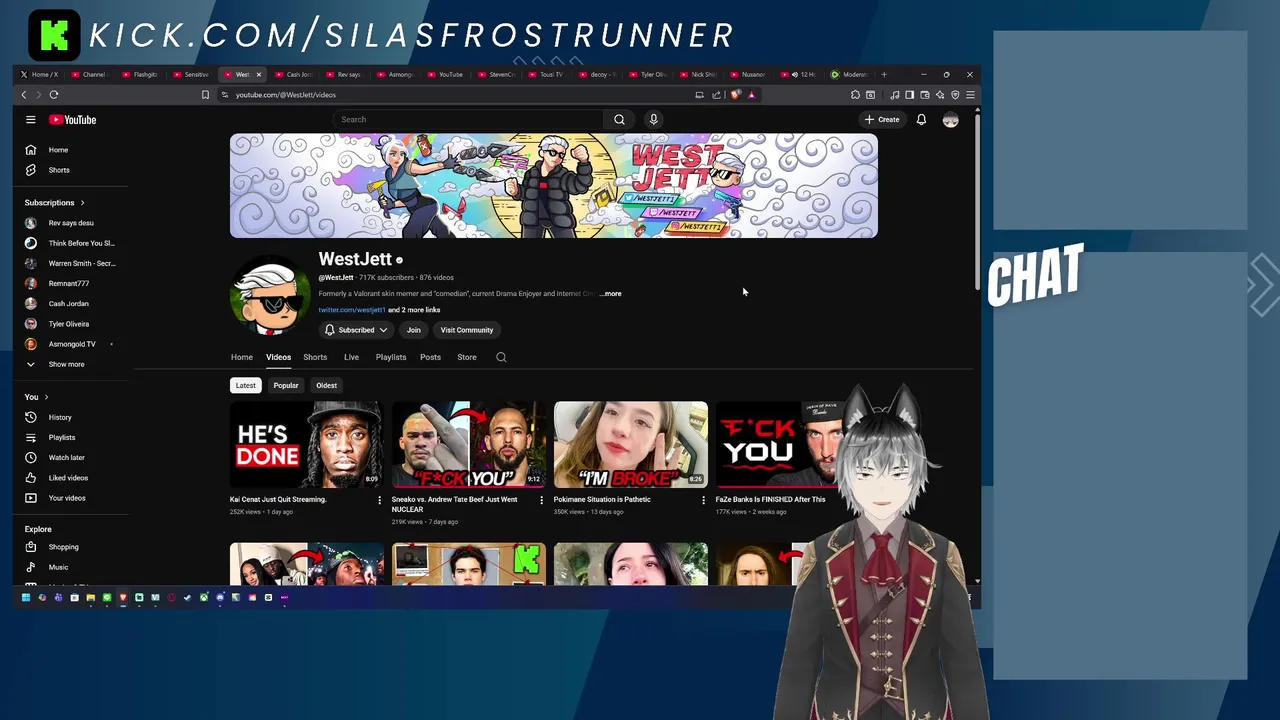Select the Oldest sort chip
The height and width of the screenshot is (720, 1280).
(x=326, y=385)
